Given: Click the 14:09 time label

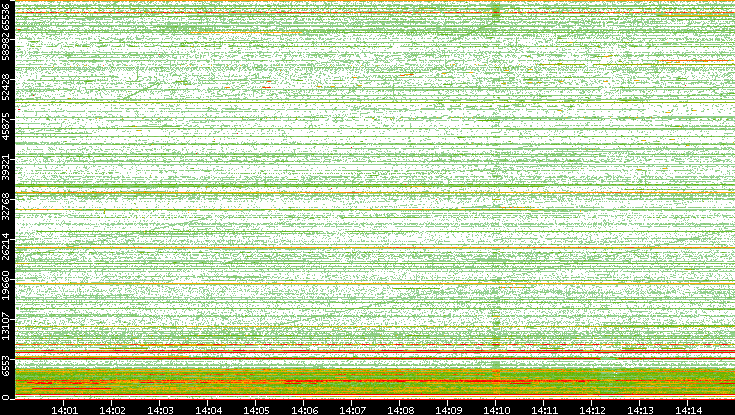Looking at the screenshot, I should pos(448,411).
